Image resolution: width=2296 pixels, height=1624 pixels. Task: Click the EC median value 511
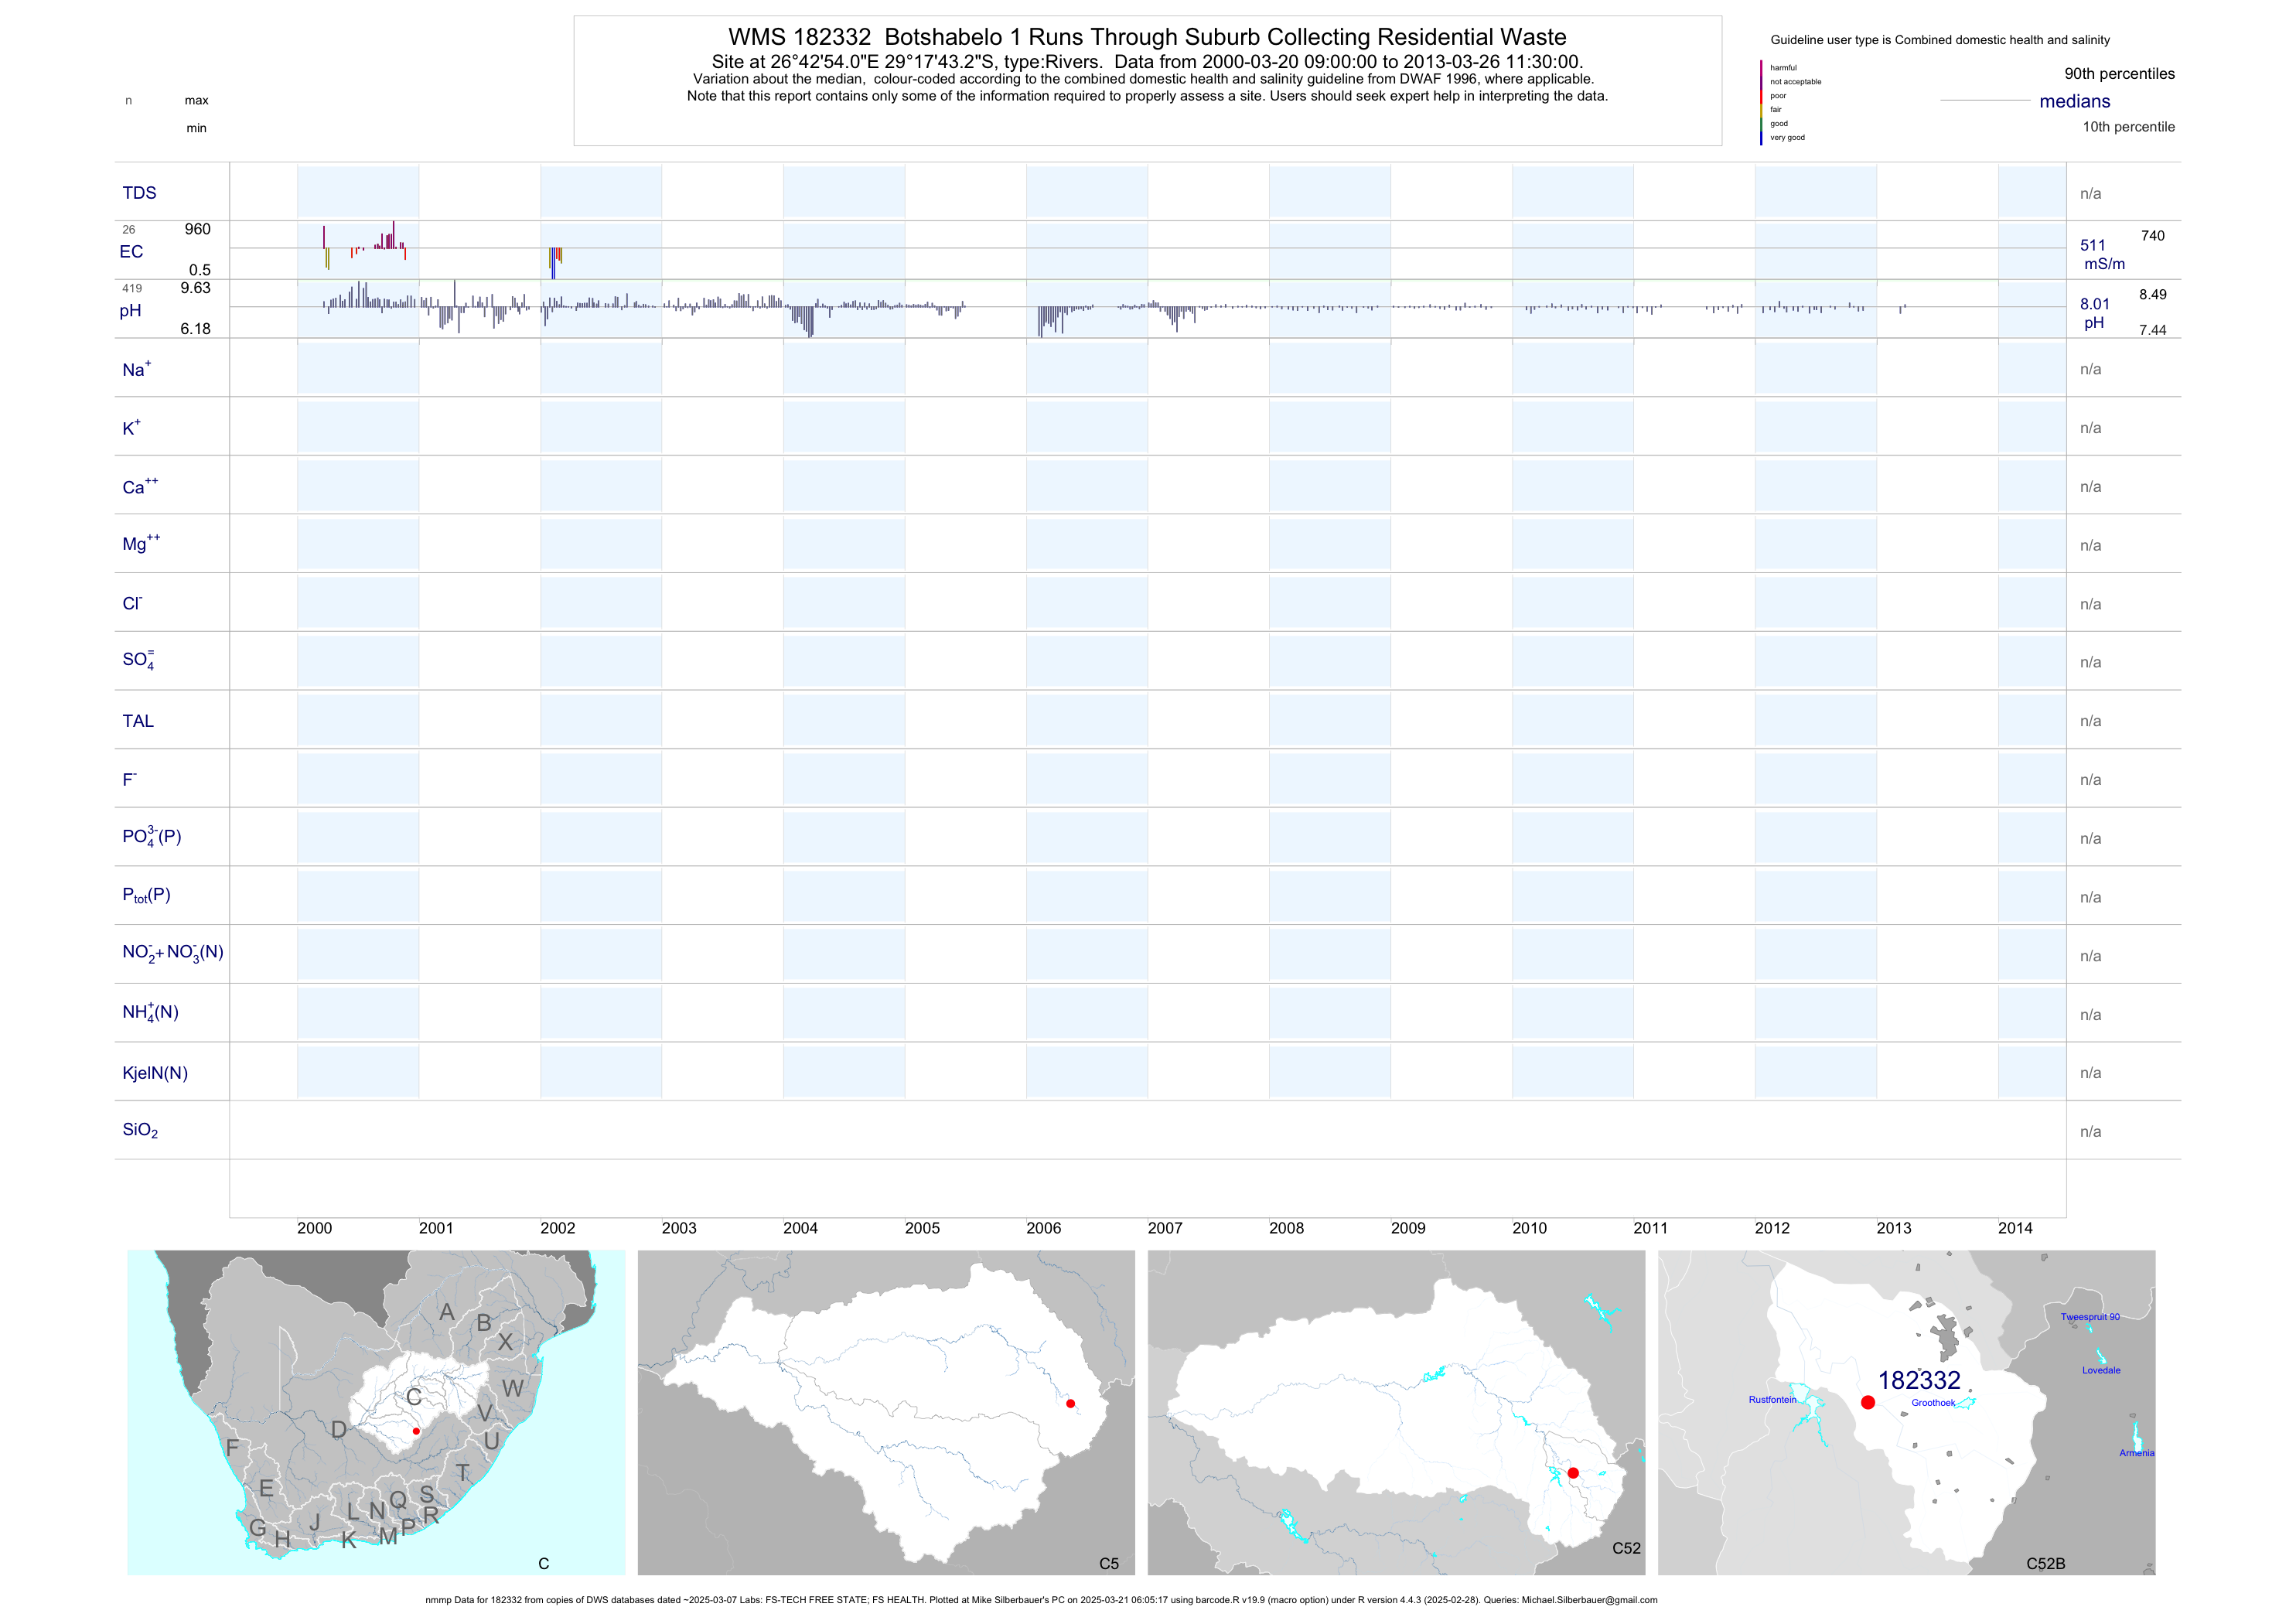pos(2092,245)
